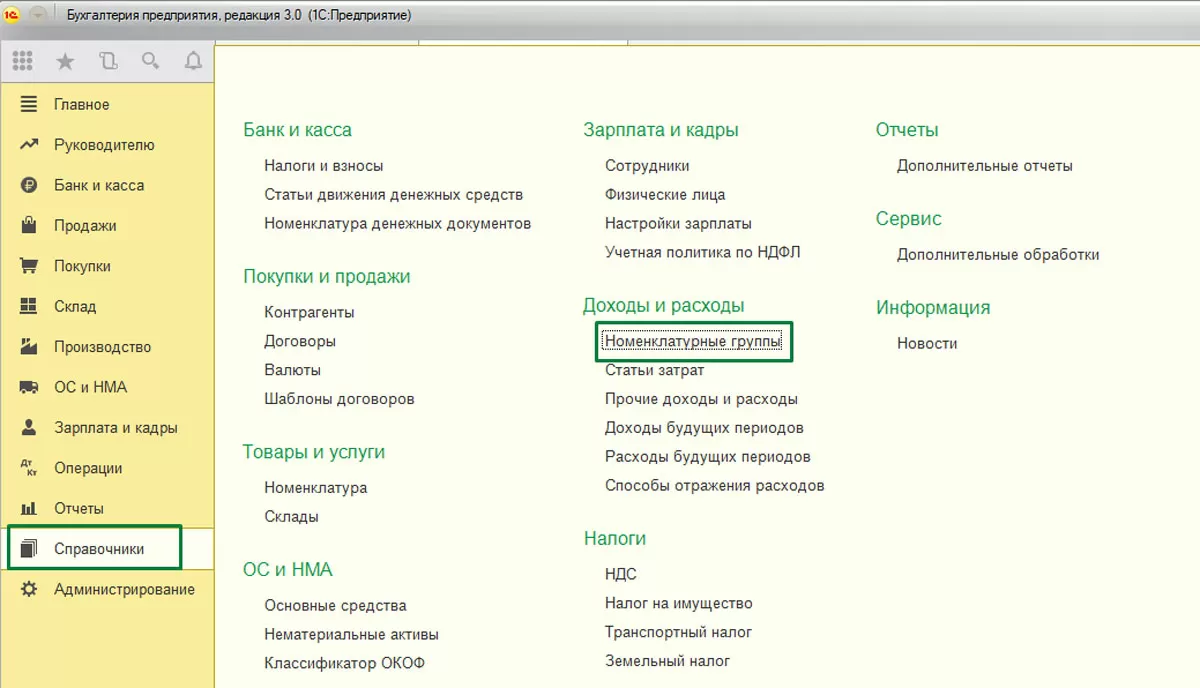Open the Валюты directory

pos(293,370)
